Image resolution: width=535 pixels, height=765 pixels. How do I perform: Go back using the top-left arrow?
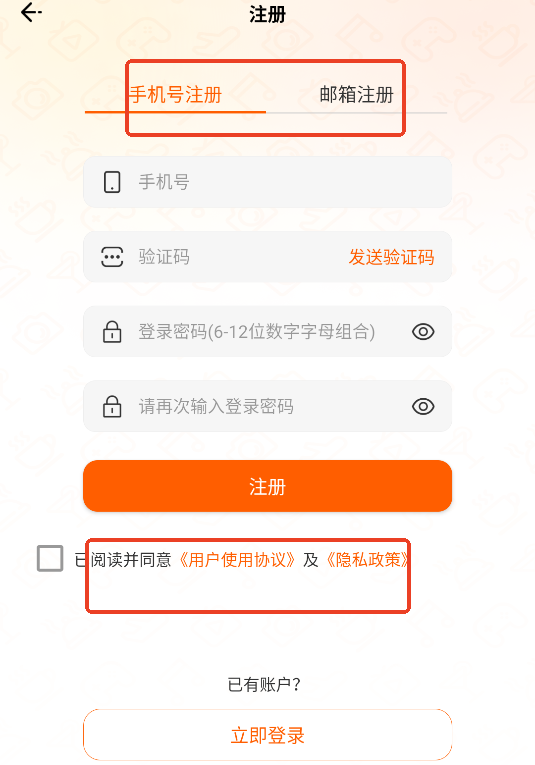[x=31, y=12]
